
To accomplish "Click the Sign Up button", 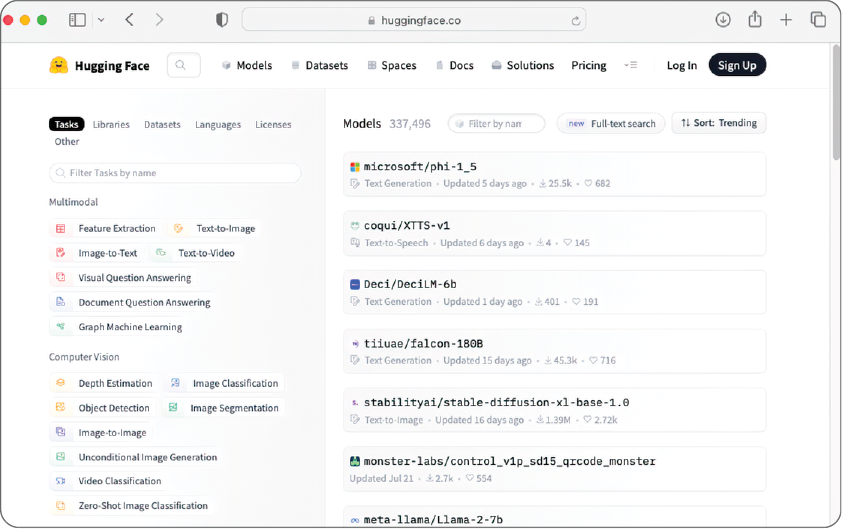I will (737, 65).
